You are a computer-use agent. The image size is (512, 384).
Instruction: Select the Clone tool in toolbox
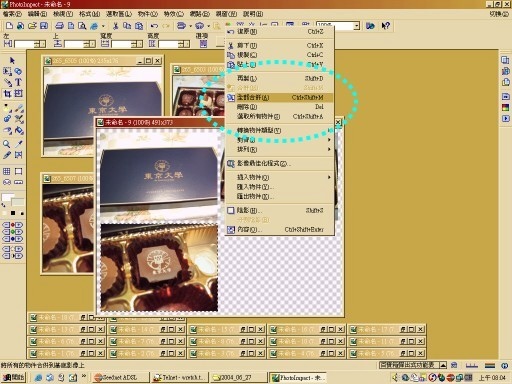pyautogui.click(x=7, y=118)
